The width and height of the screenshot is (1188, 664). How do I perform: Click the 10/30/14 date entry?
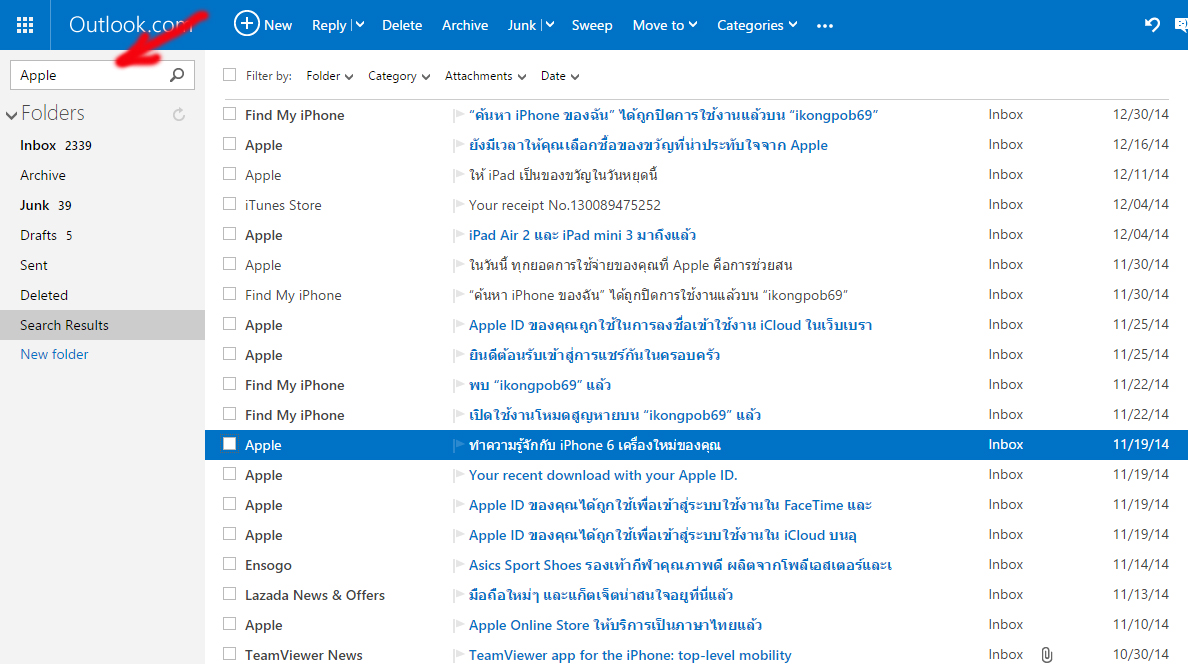coord(1140,654)
